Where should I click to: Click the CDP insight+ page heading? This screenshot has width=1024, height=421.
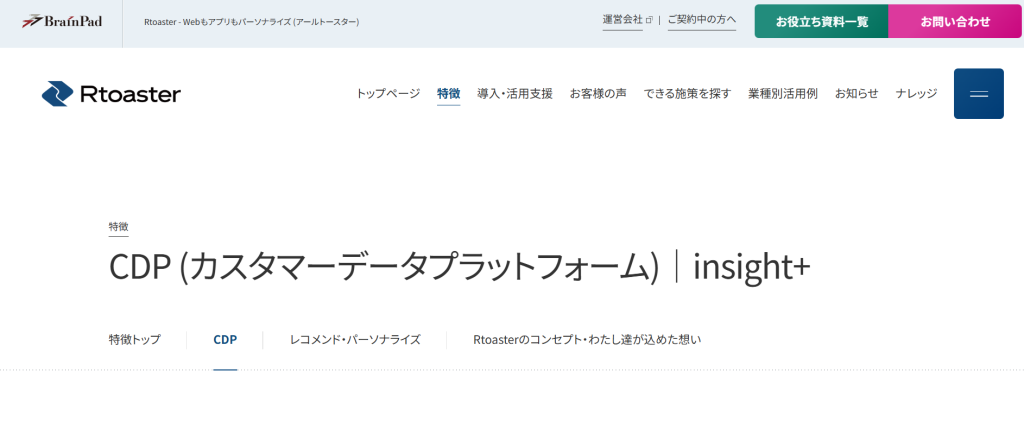coord(459,268)
